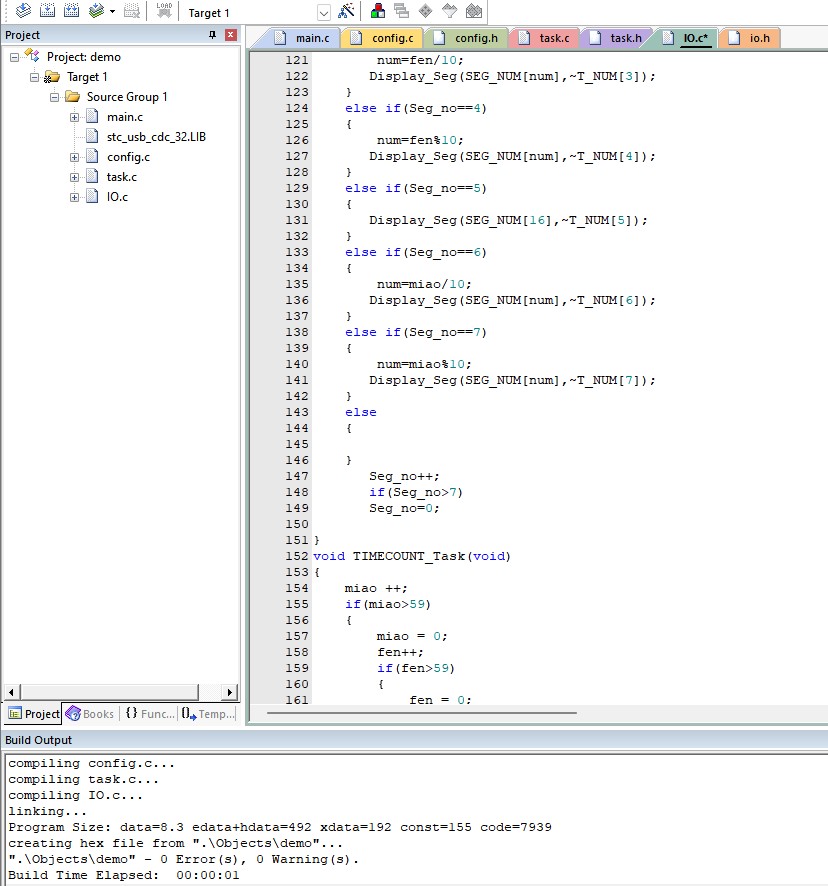Click the greyed Stop Build icon

pyautogui.click(x=132, y=11)
